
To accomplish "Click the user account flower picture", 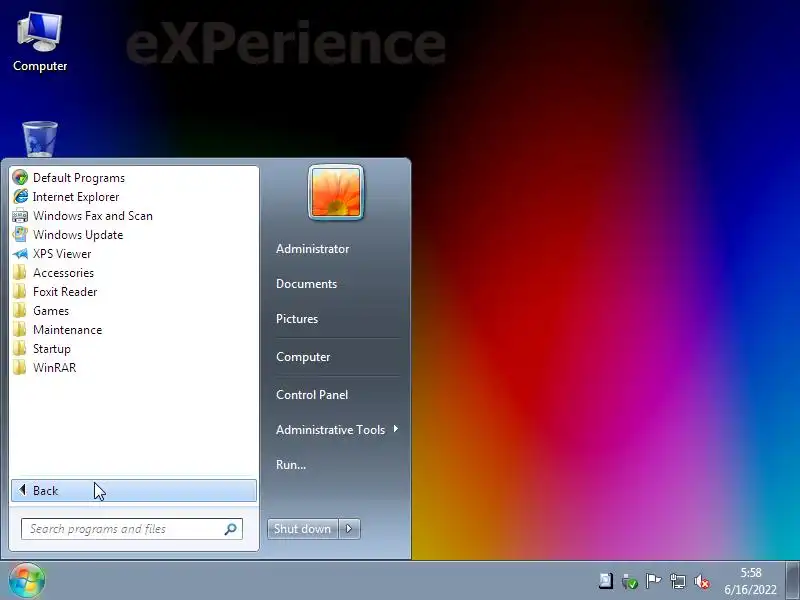I will (336, 193).
